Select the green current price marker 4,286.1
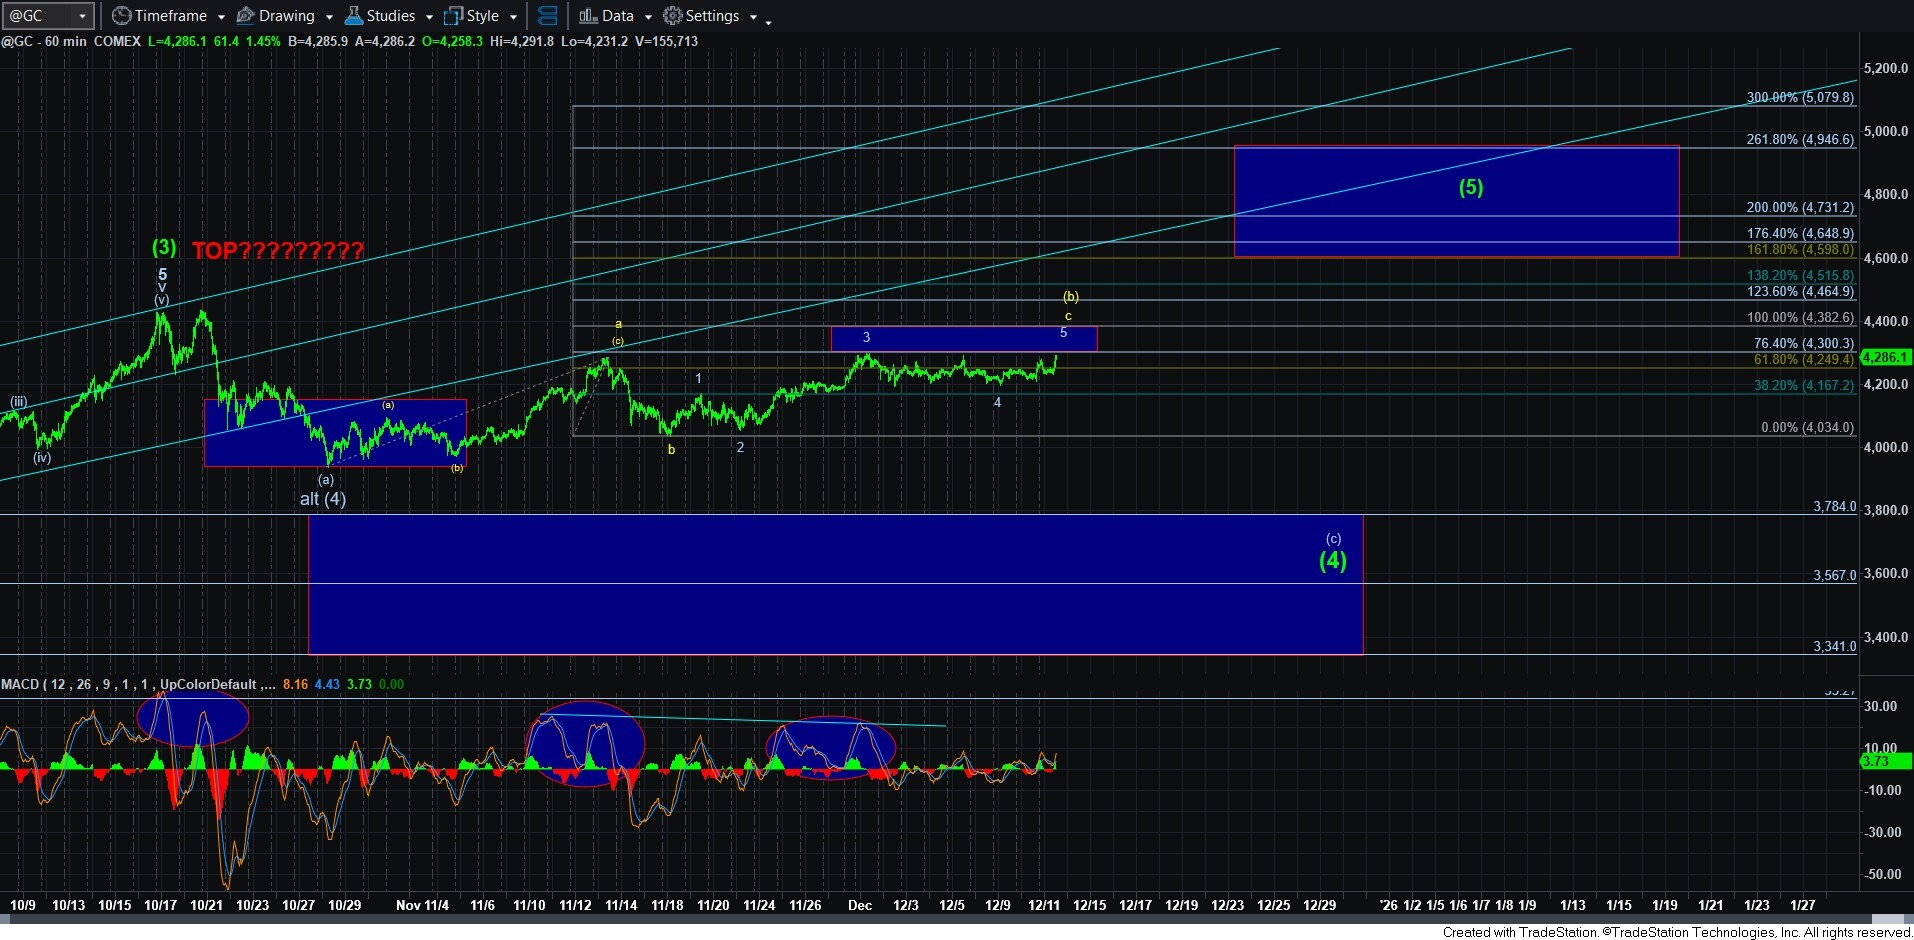Screen dimensions: 1914x940 pos(1886,357)
